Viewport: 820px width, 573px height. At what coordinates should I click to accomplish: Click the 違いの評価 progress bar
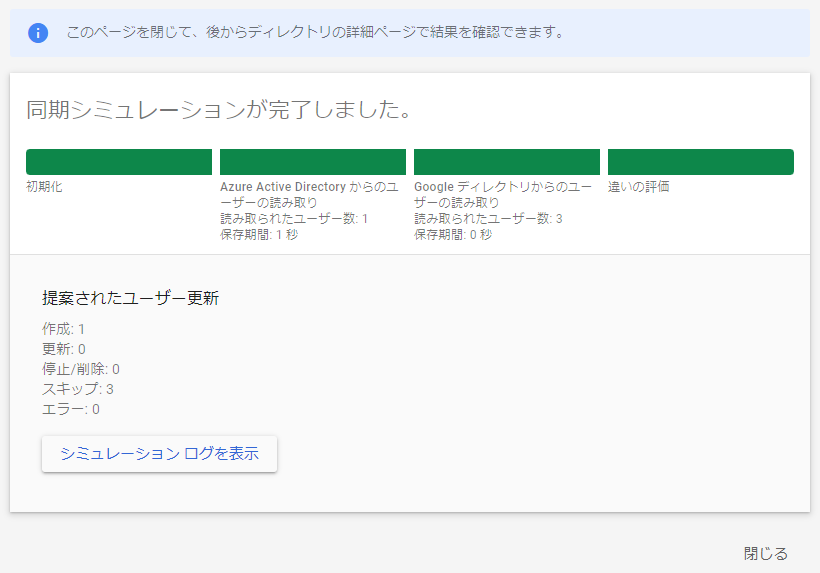click(701, 162)
